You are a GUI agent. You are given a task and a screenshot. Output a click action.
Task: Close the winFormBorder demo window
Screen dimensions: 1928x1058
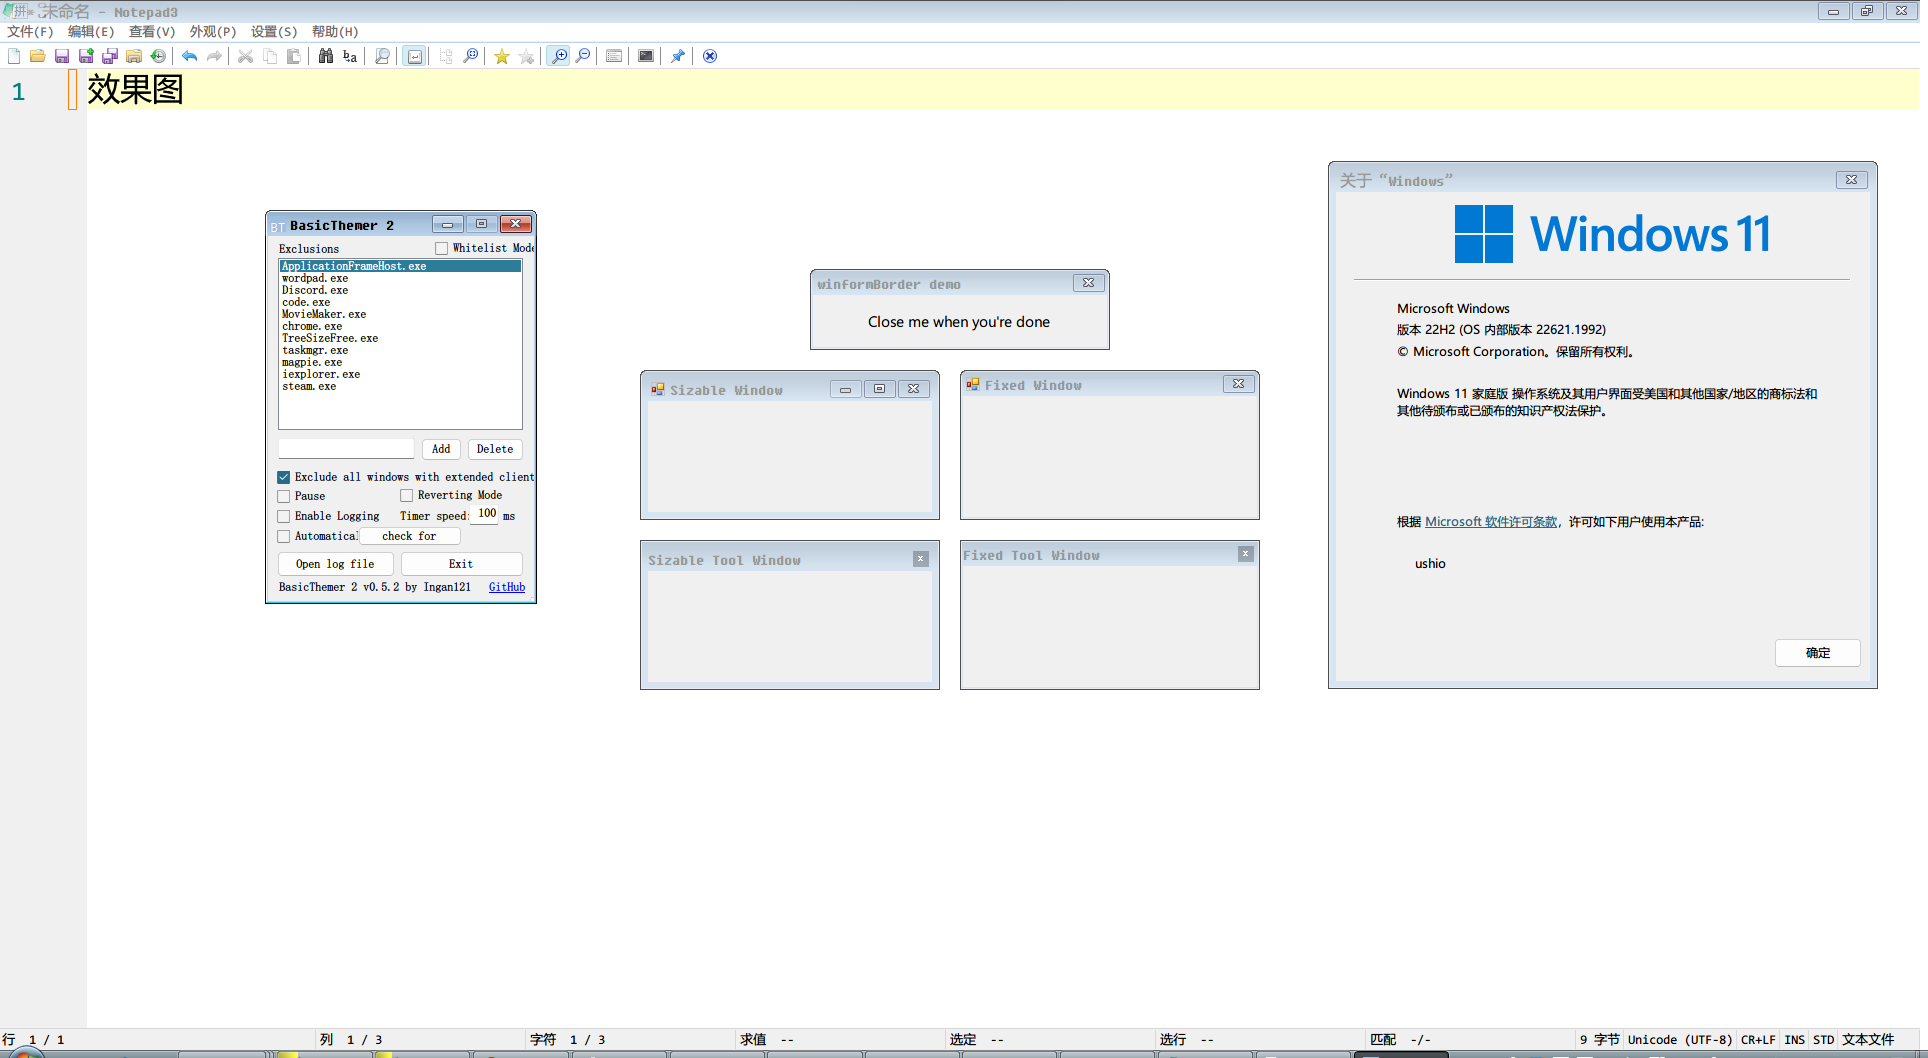[1088, 283]
